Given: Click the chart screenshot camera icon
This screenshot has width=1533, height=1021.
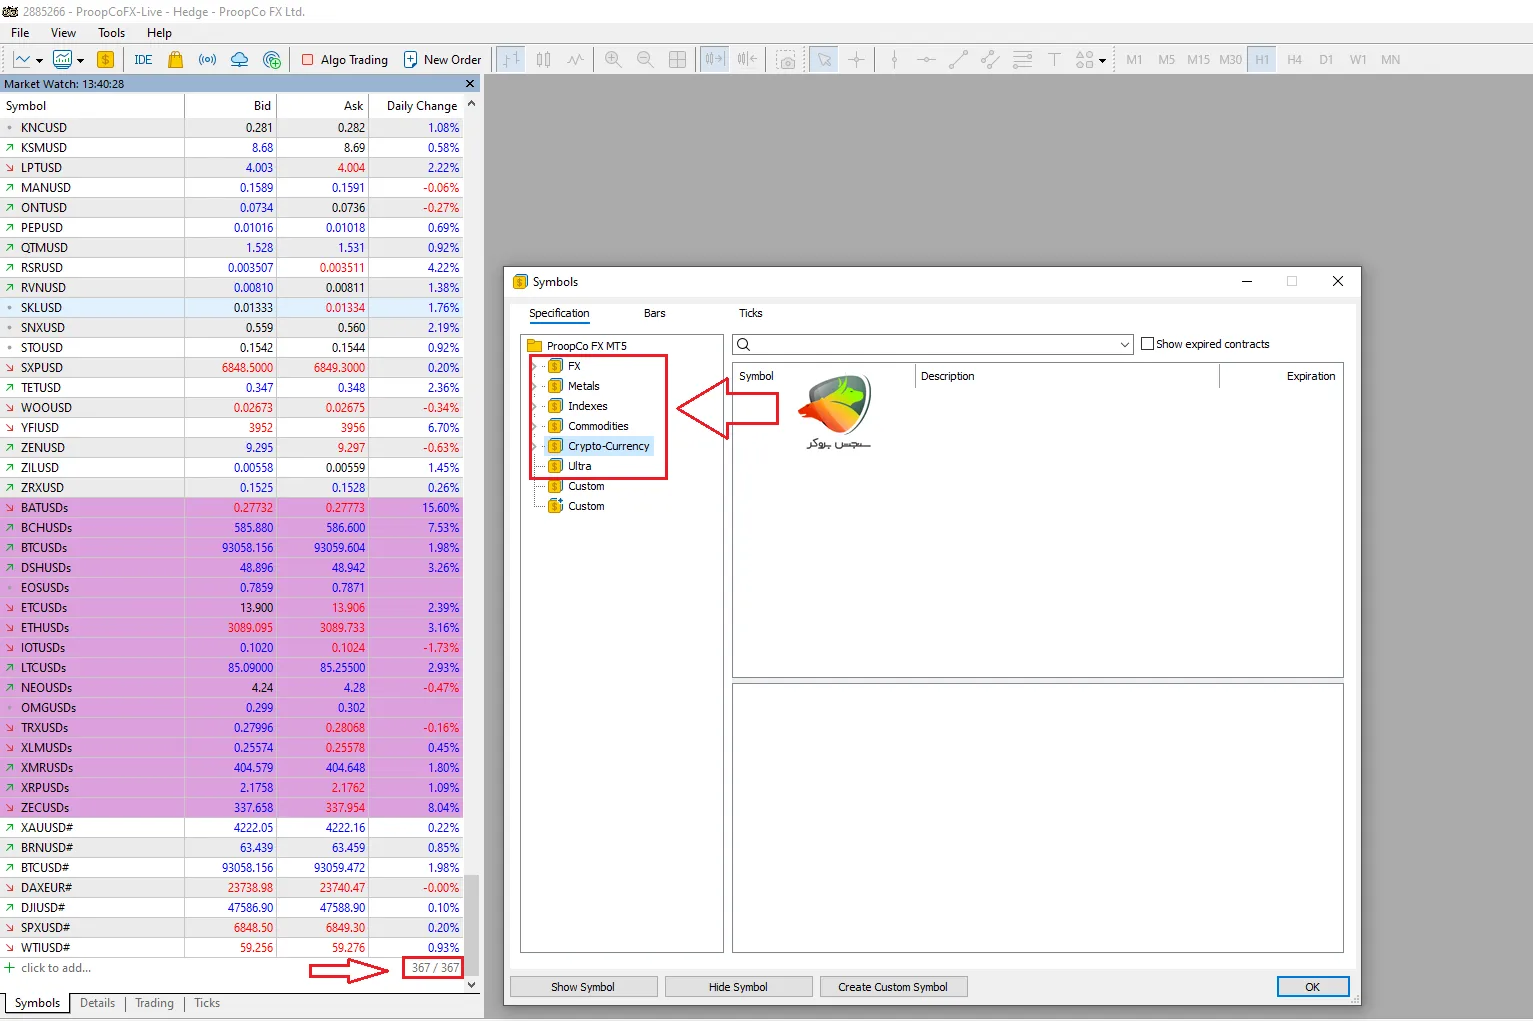Looking at the screenshot, I should pos(787,60).
